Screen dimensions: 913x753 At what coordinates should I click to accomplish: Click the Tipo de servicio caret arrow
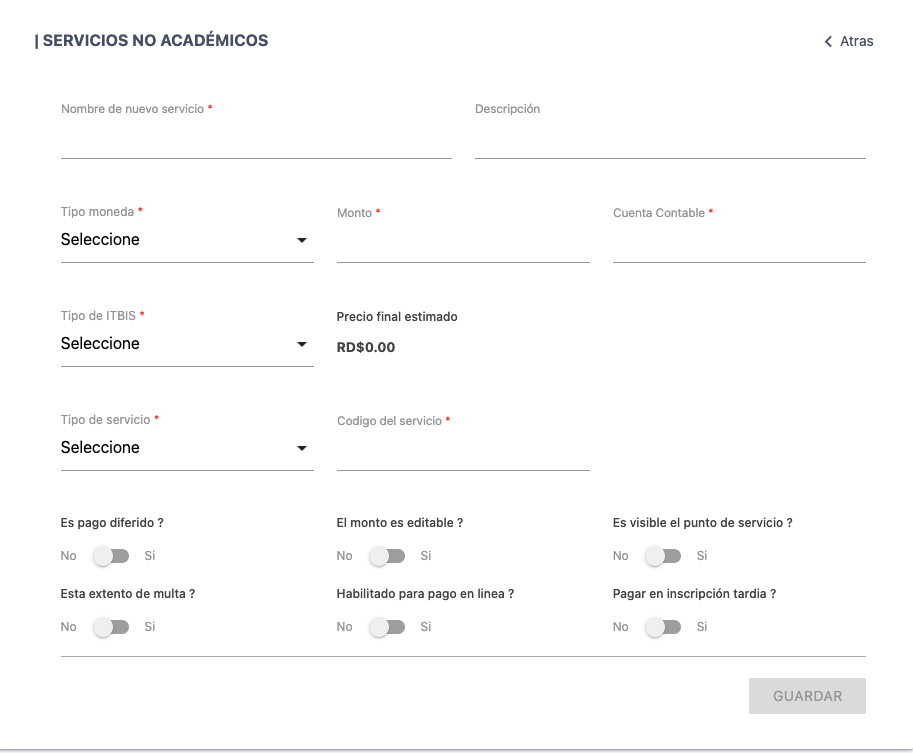click(302, 449)
